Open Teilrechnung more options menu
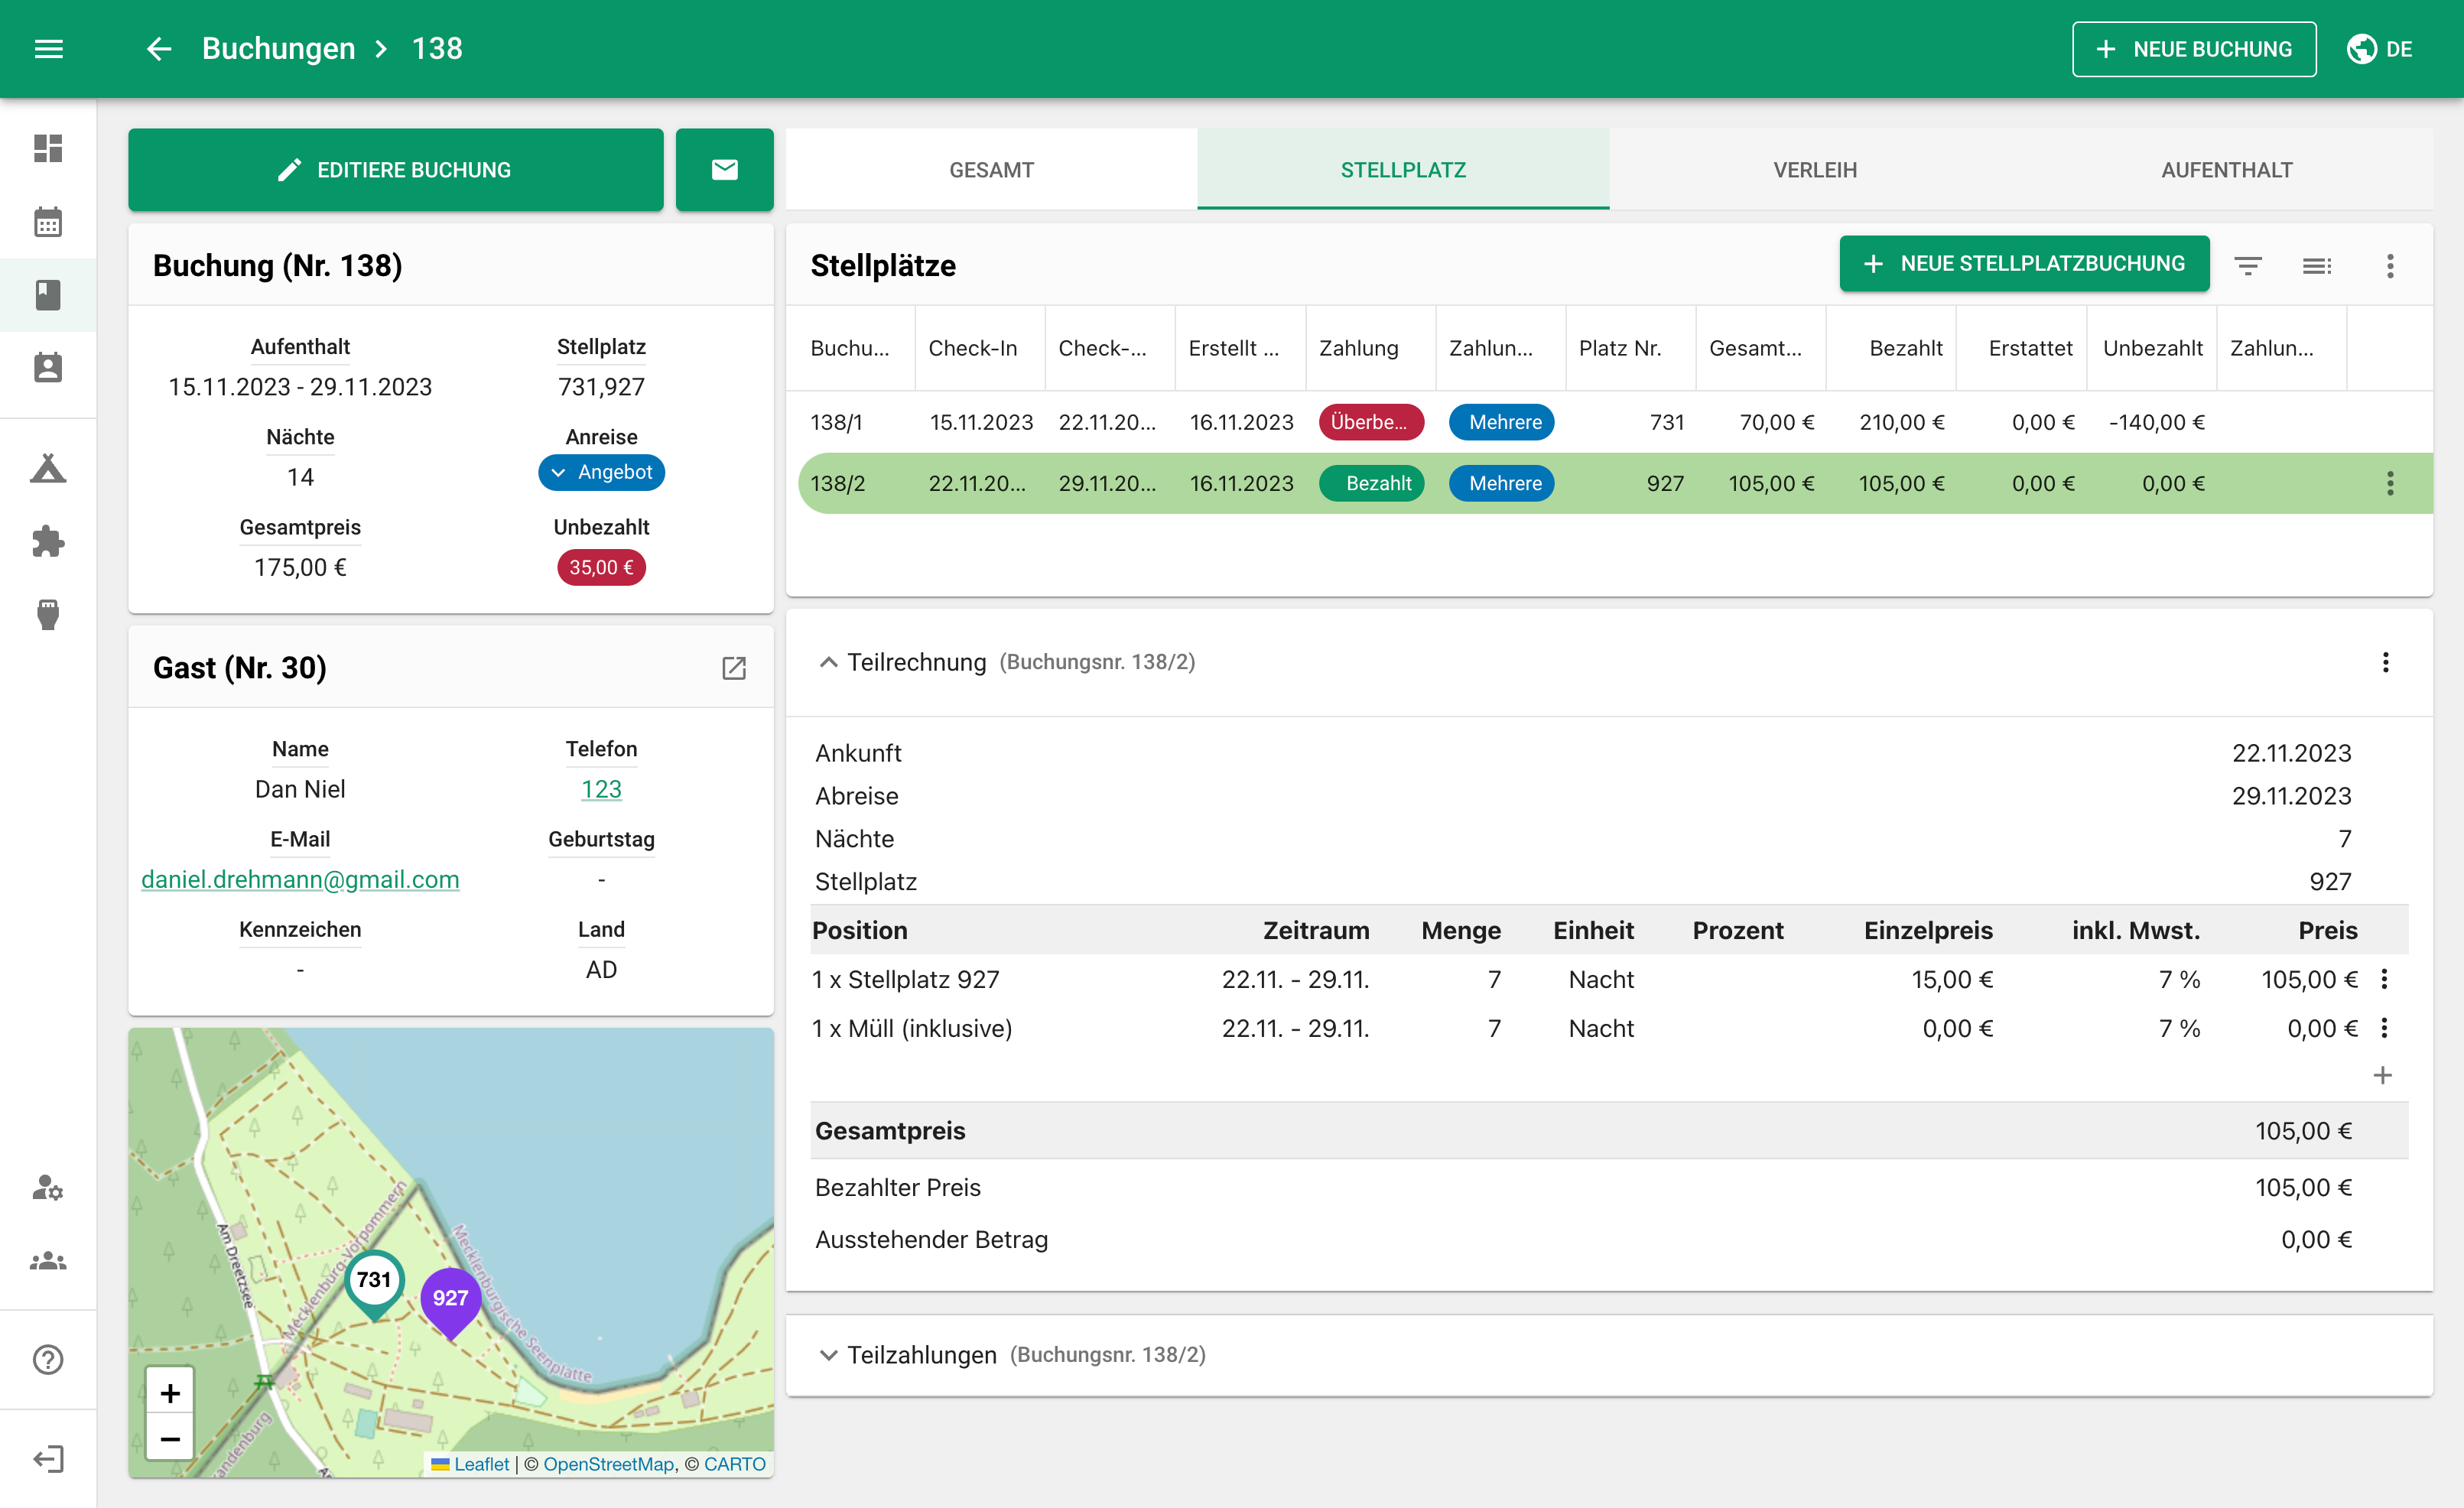 pyautogui.click(x=2385, y=662)
